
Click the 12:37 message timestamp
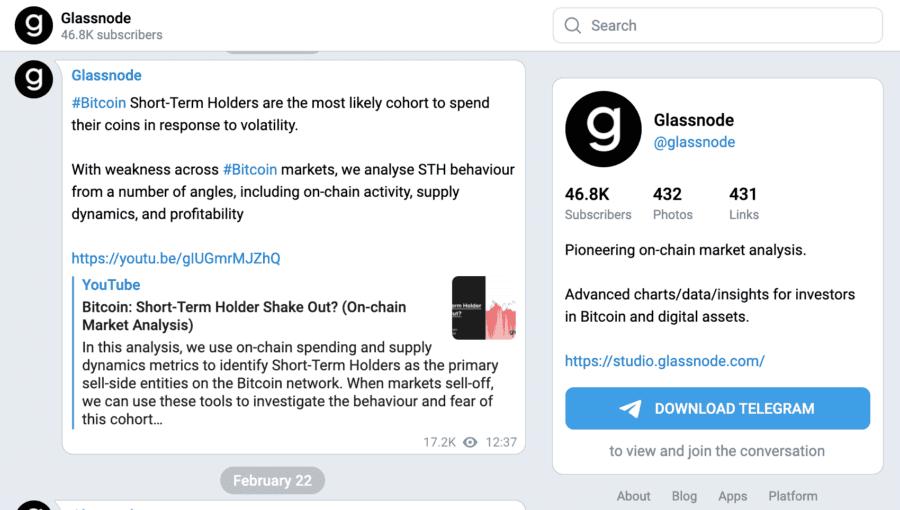click(x=501, y=442)
